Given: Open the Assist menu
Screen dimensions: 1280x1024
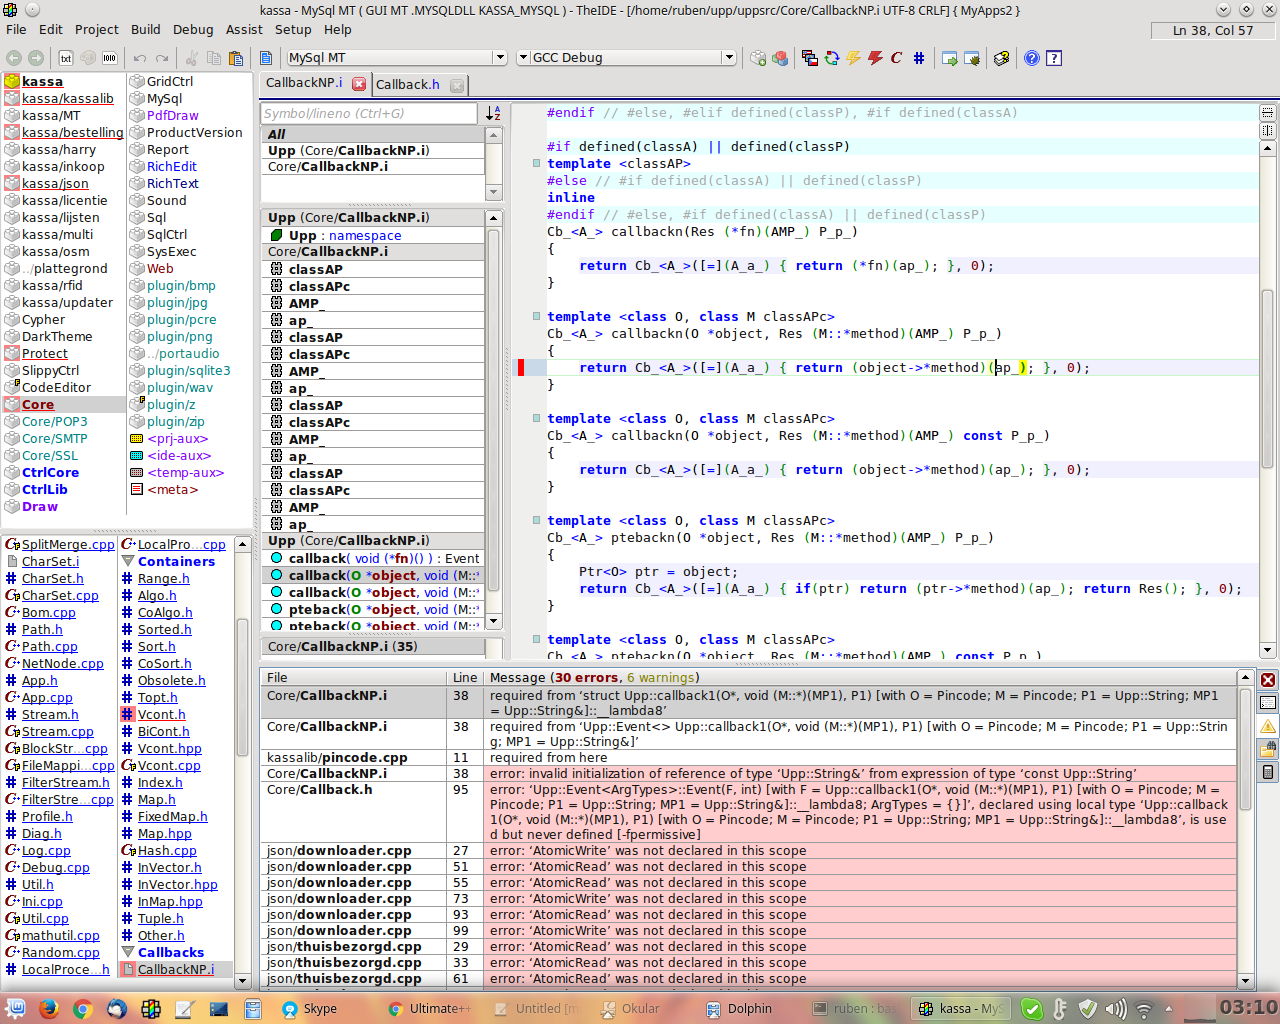Looking at the screenshot, I should [244, 29].
